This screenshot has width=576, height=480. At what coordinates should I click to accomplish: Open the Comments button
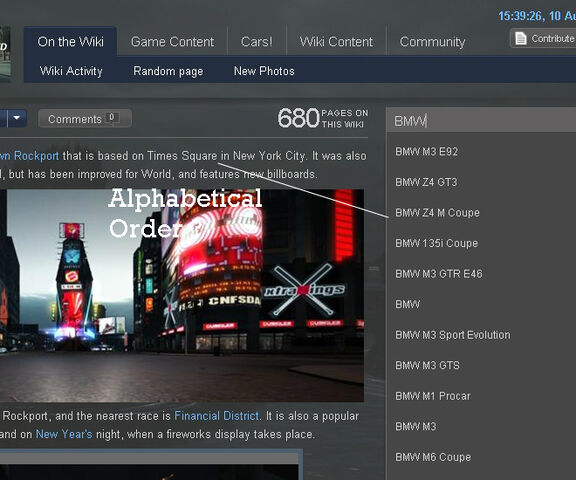tap(85, 119)
